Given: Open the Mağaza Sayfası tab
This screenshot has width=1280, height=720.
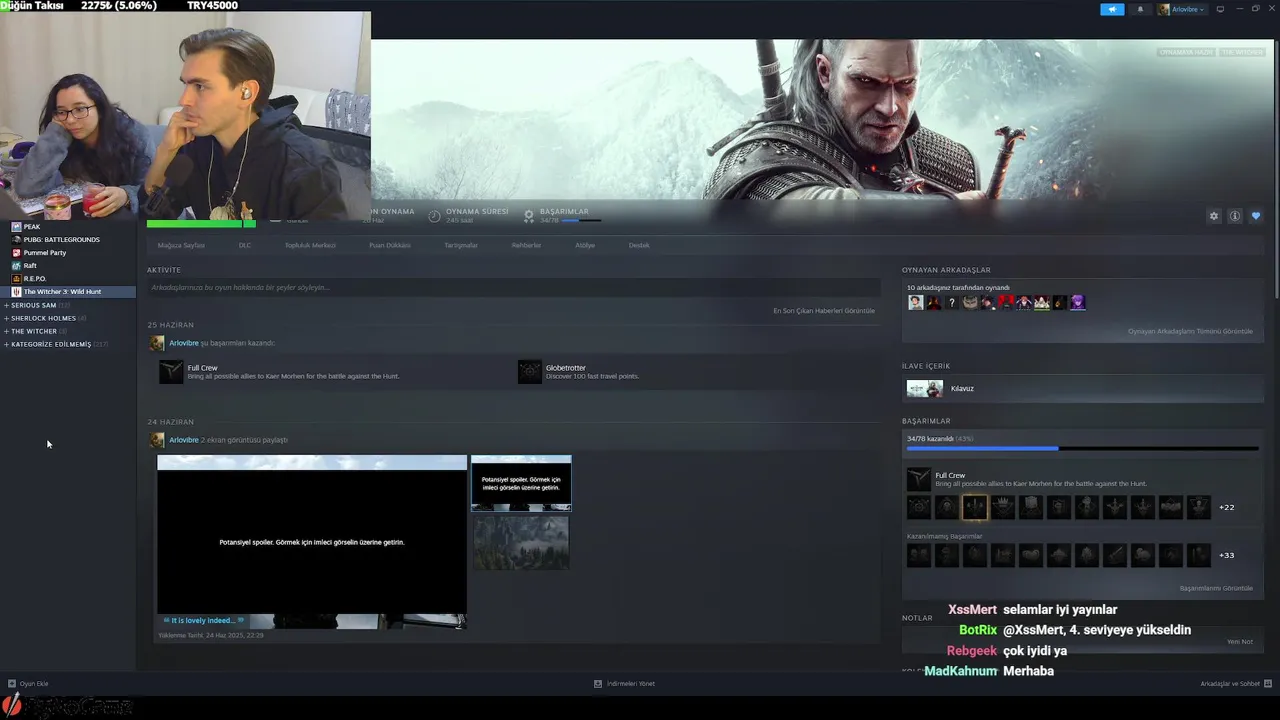Looking at the screenshot, I should pyautogui.click(x=181, y=245).
